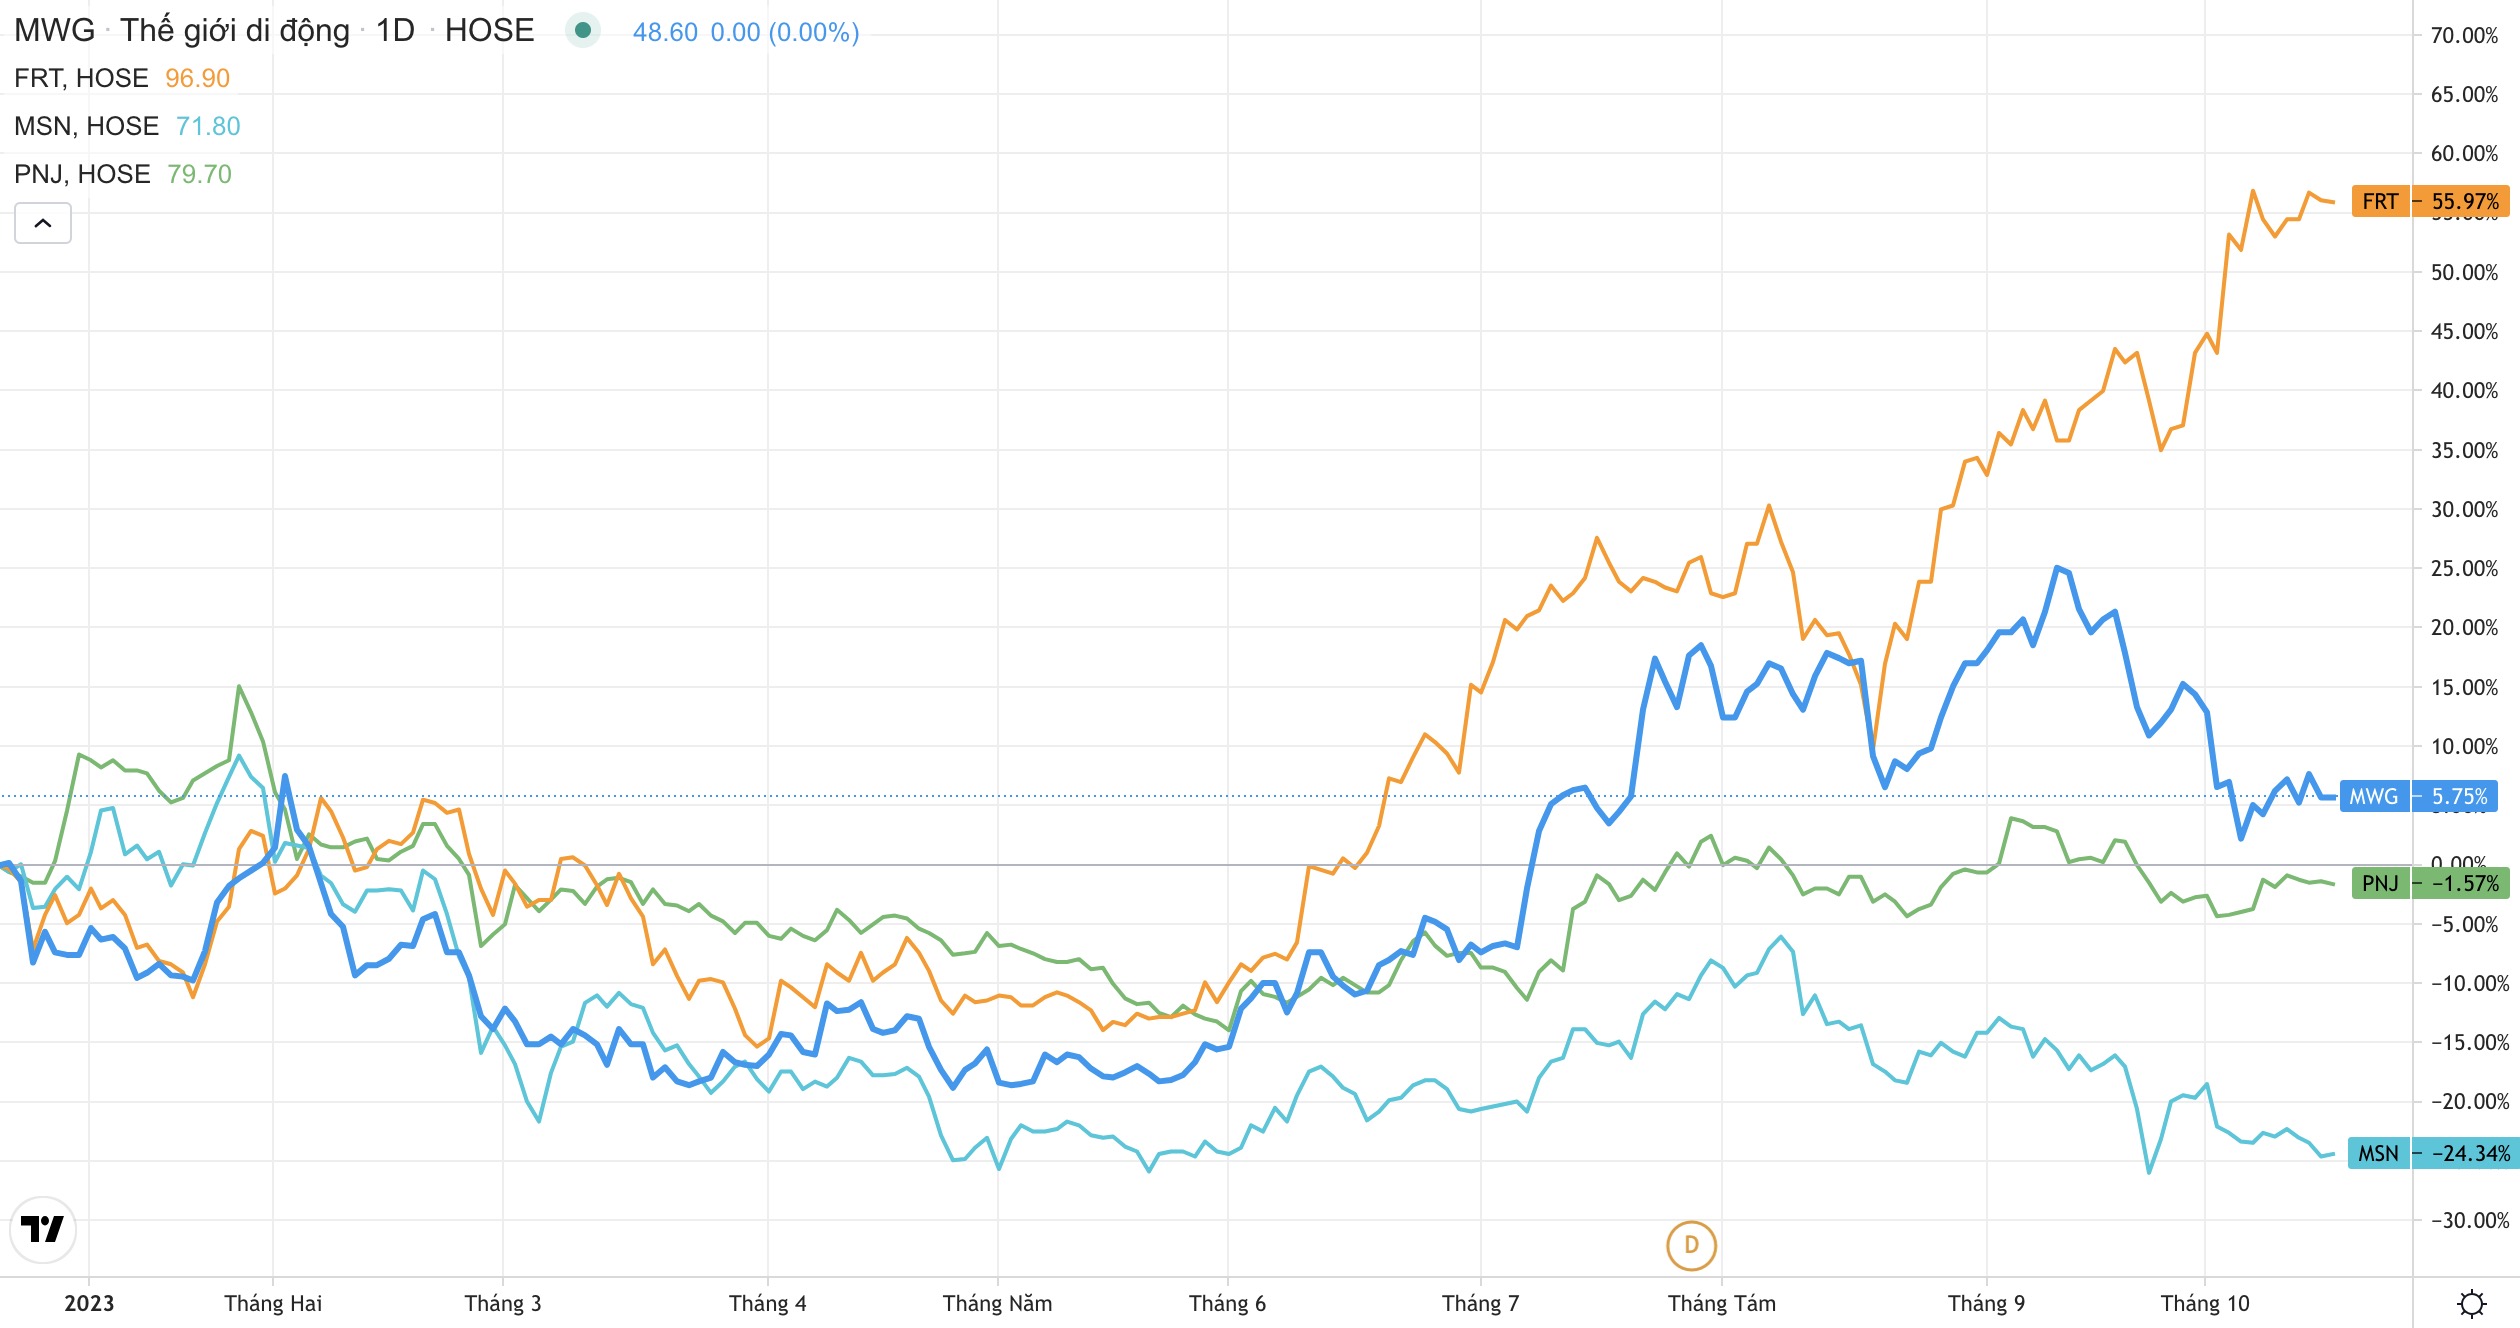Screen dimensions: 2520x1328
Task: Click the TradingView logo icon
Action: click(43, 1229)
